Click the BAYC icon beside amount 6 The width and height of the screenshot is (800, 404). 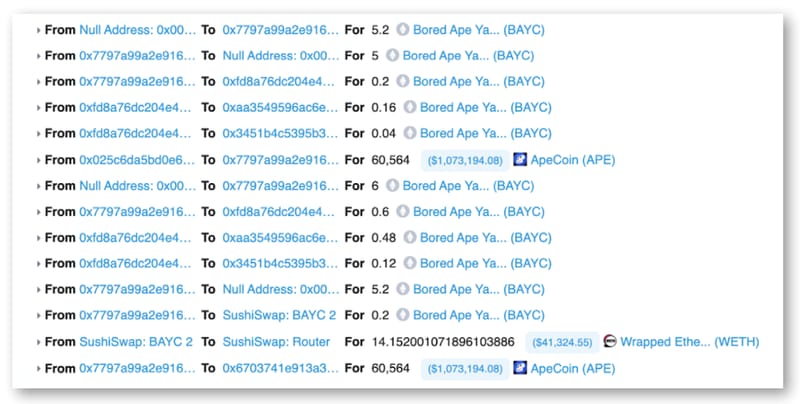pyautogui.click(x=392, y=185)
